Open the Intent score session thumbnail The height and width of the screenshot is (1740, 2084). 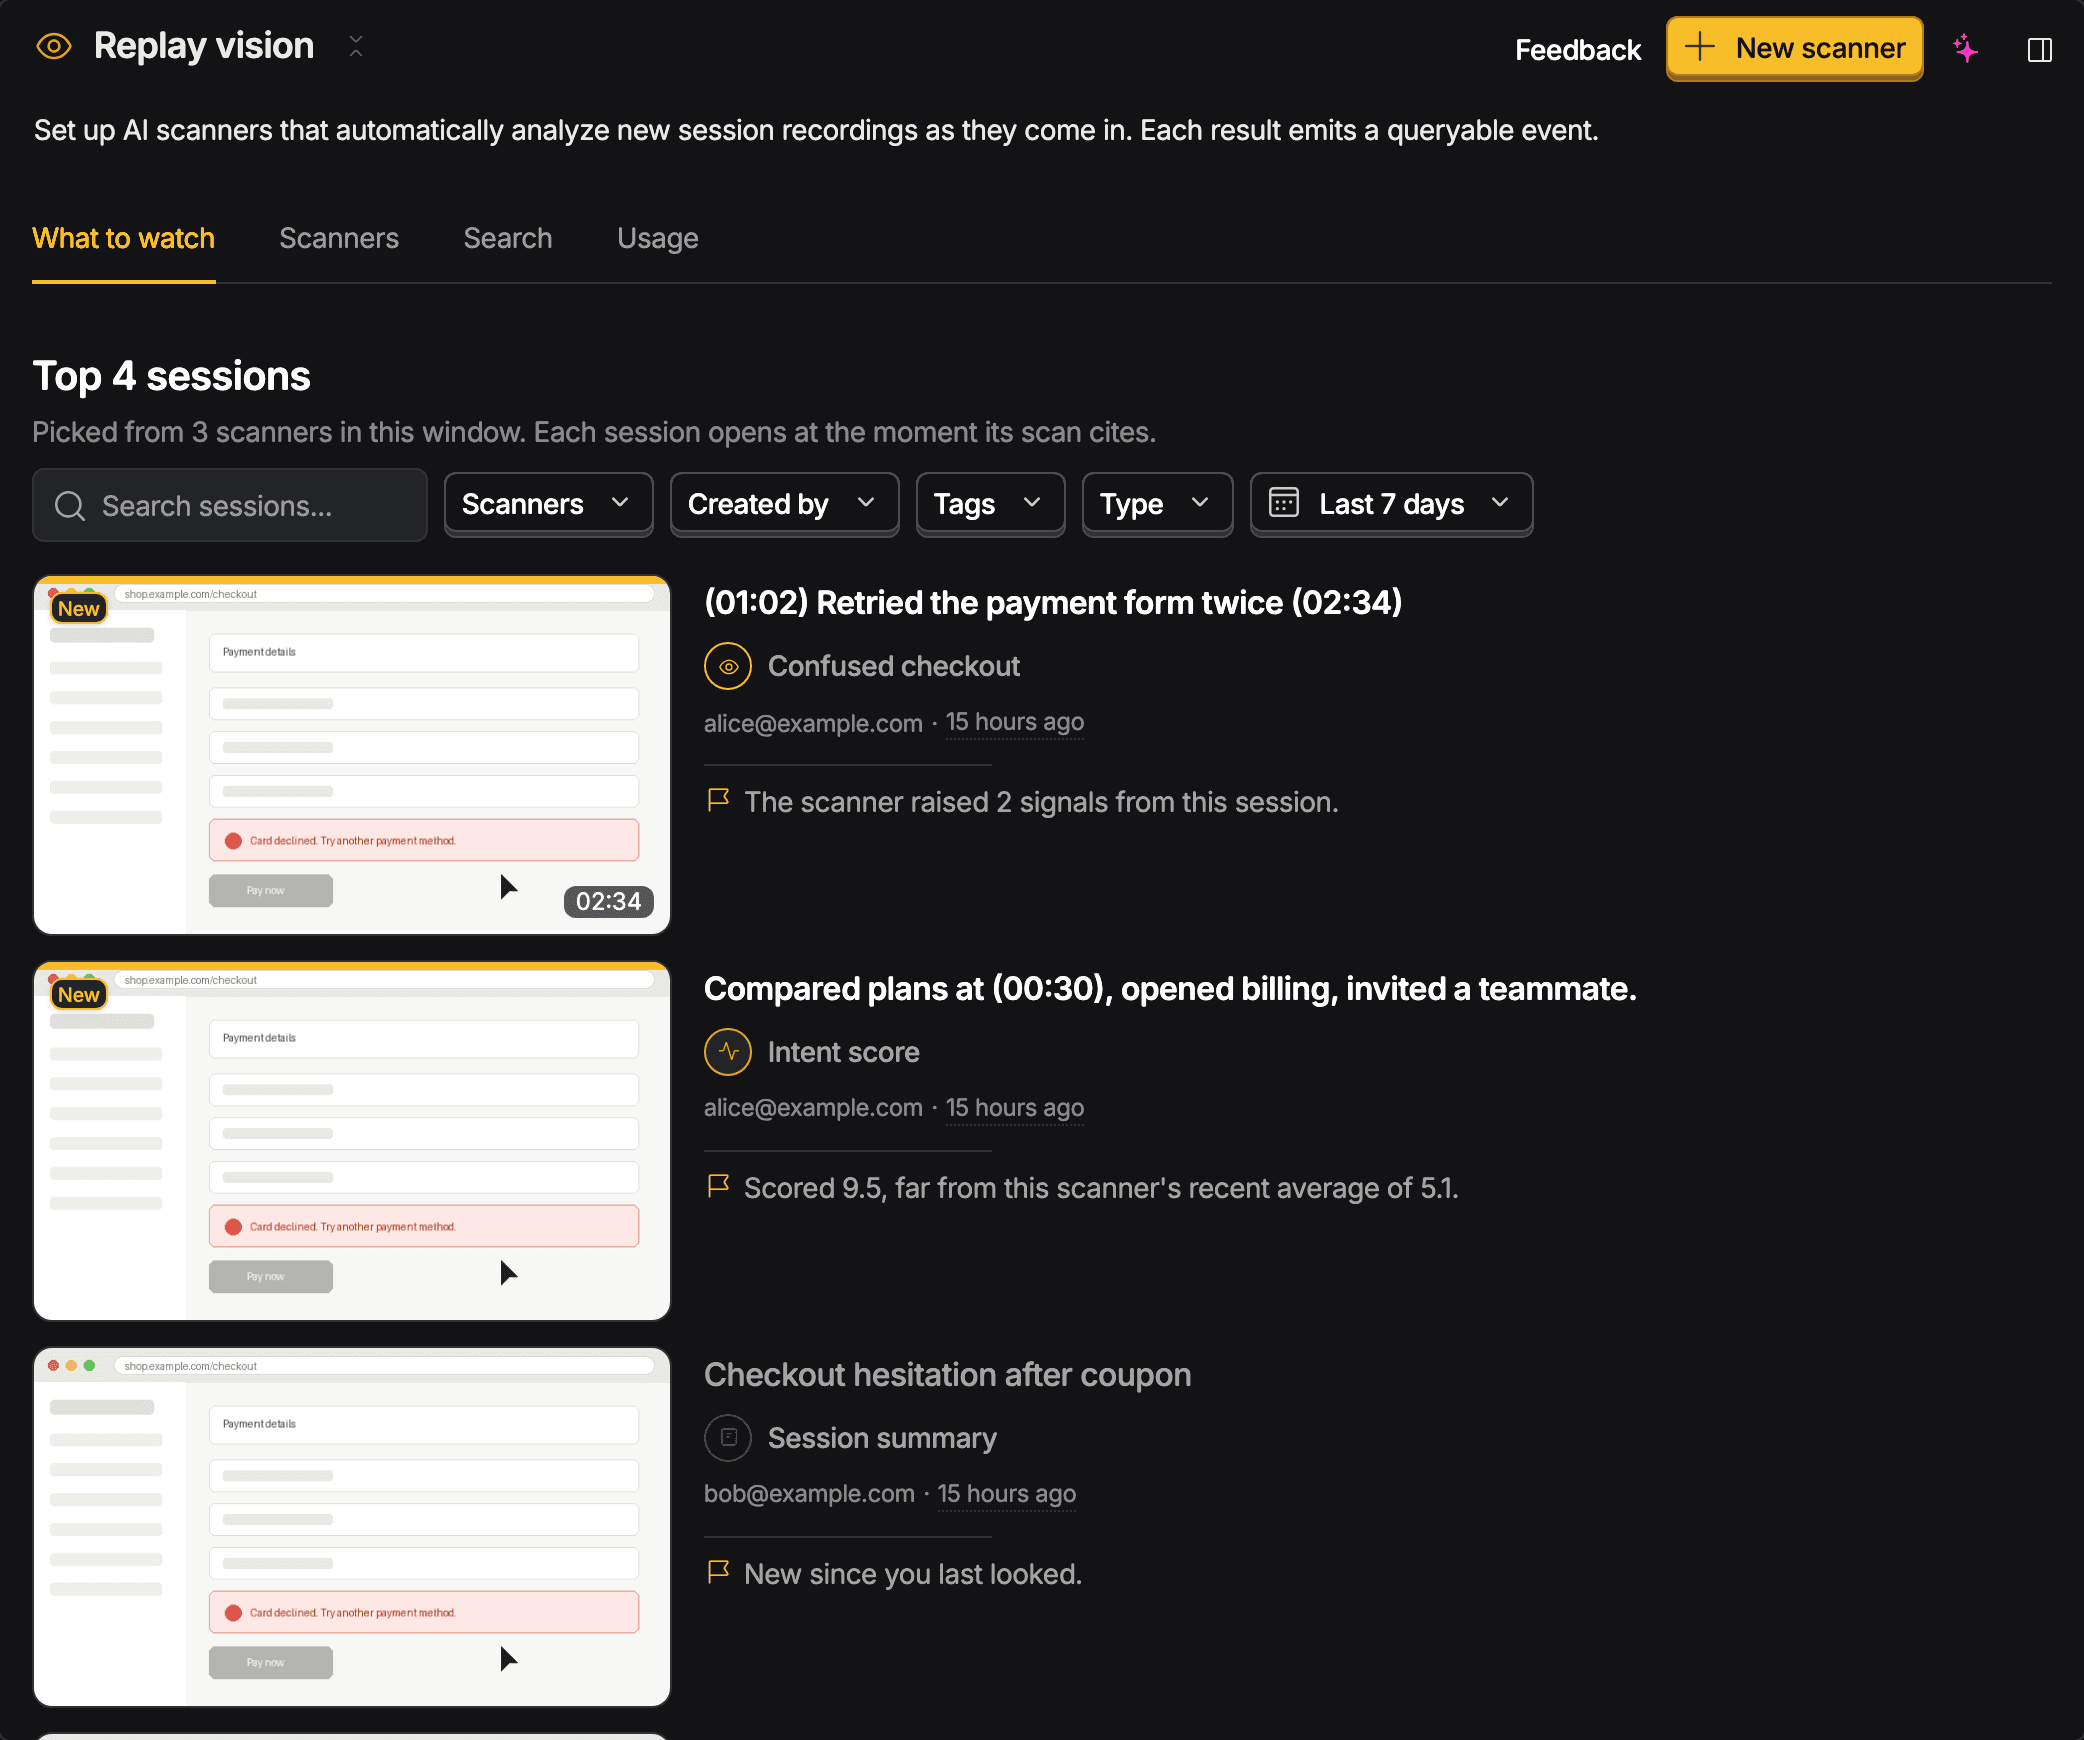pyautogui.click(x=352, y=1141)
